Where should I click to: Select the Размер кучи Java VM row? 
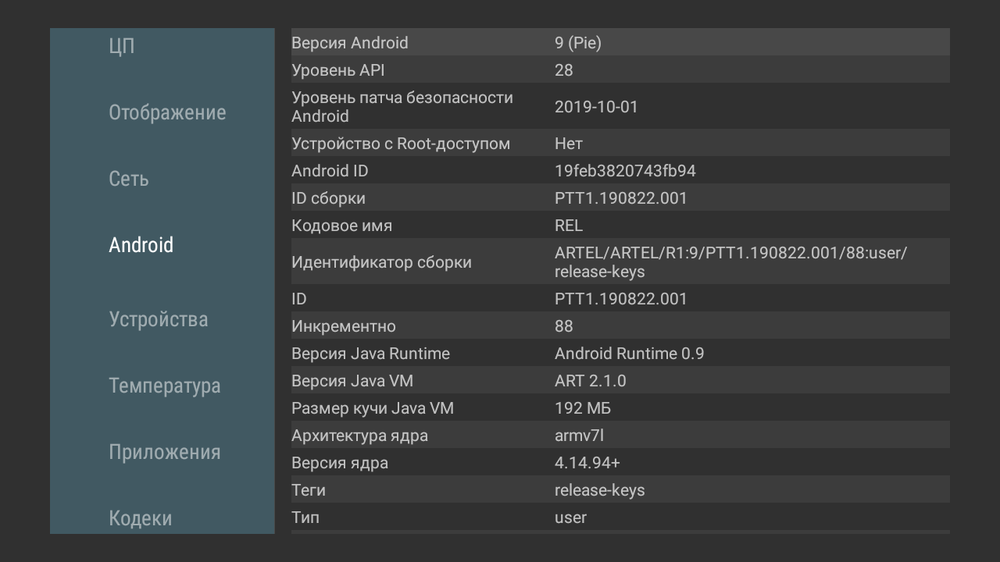pyautogui.click(x=620, y=408)
